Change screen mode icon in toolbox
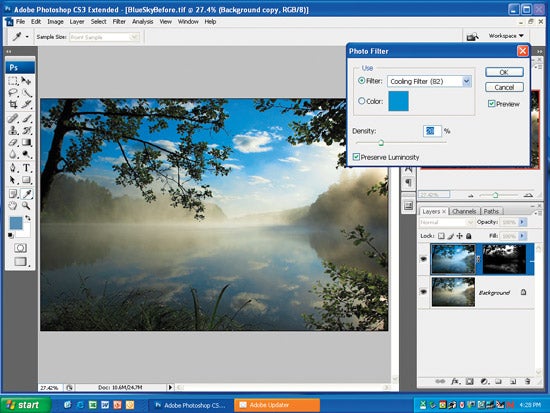Viewport: 550px width, 413px height. (x=20, y=261)
